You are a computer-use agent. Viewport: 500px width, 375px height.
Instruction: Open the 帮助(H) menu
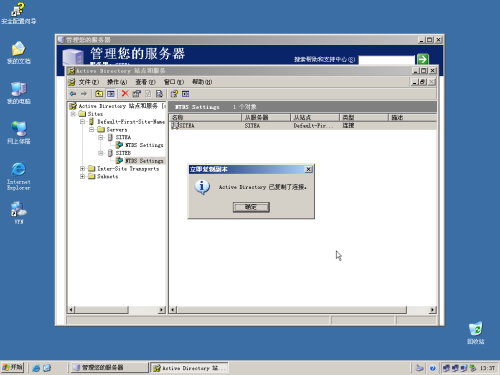point(202,82)
